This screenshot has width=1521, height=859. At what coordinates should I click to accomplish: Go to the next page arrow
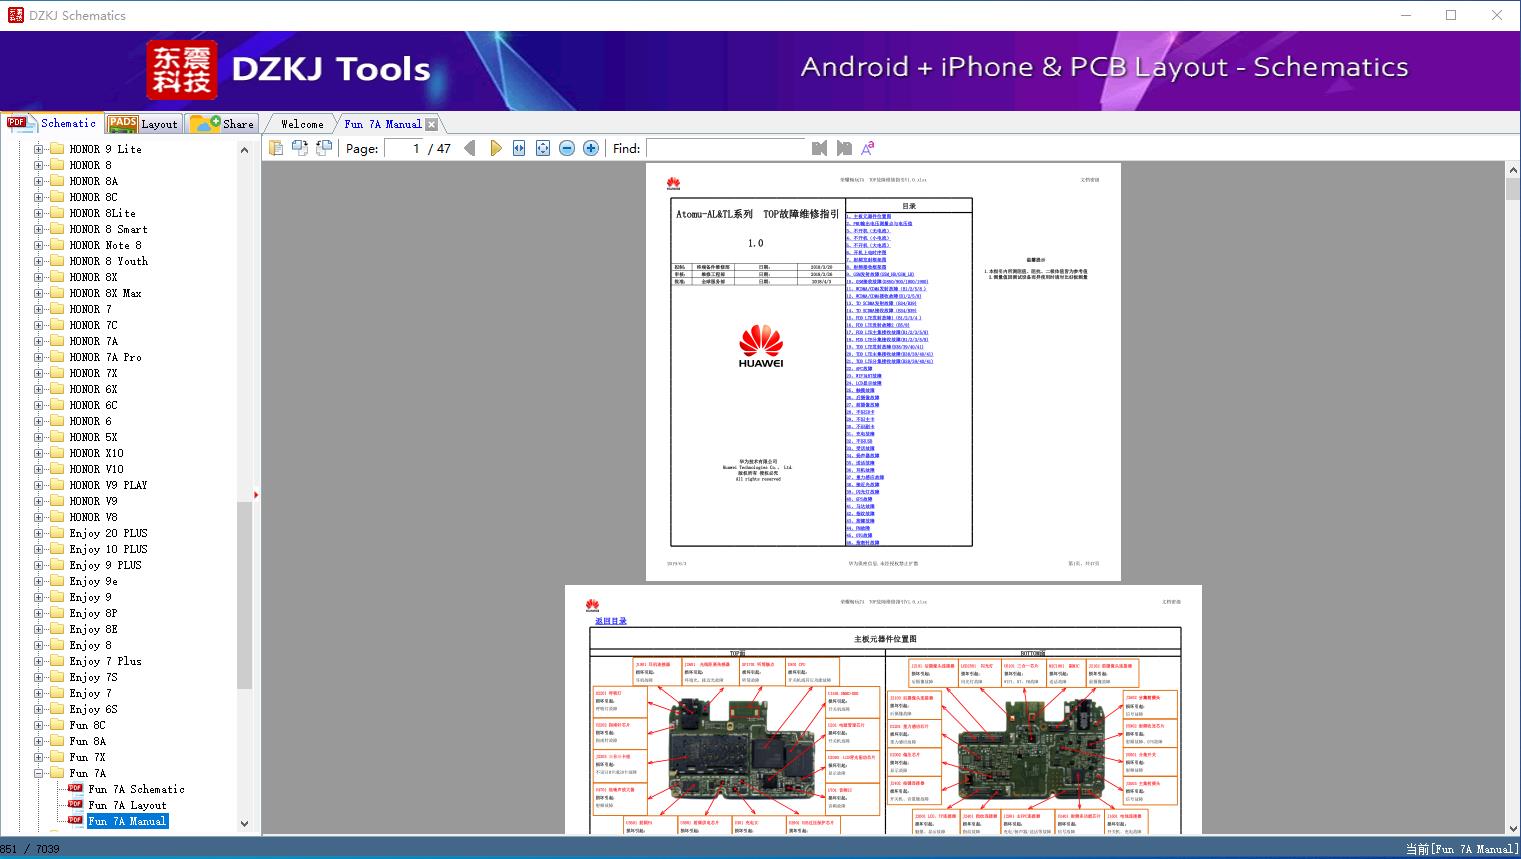pos(495,148)
